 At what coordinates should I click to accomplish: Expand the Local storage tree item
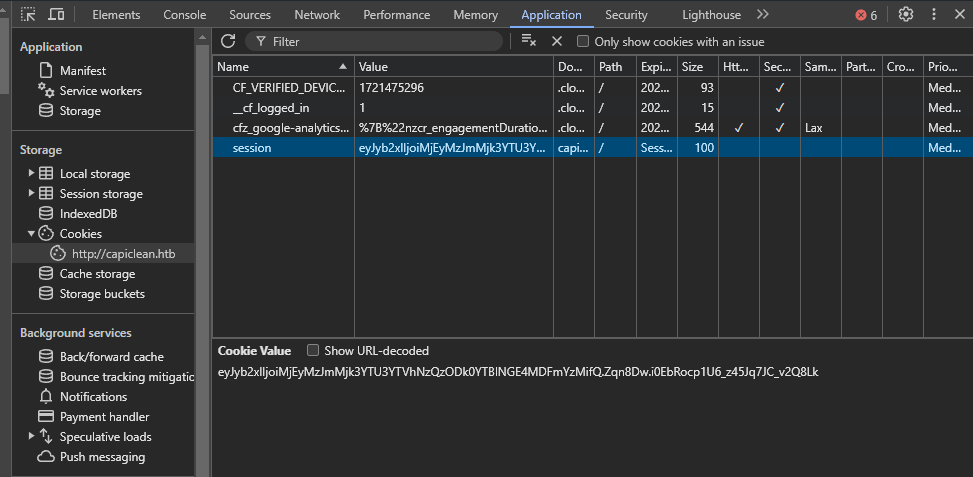(32, 174)
